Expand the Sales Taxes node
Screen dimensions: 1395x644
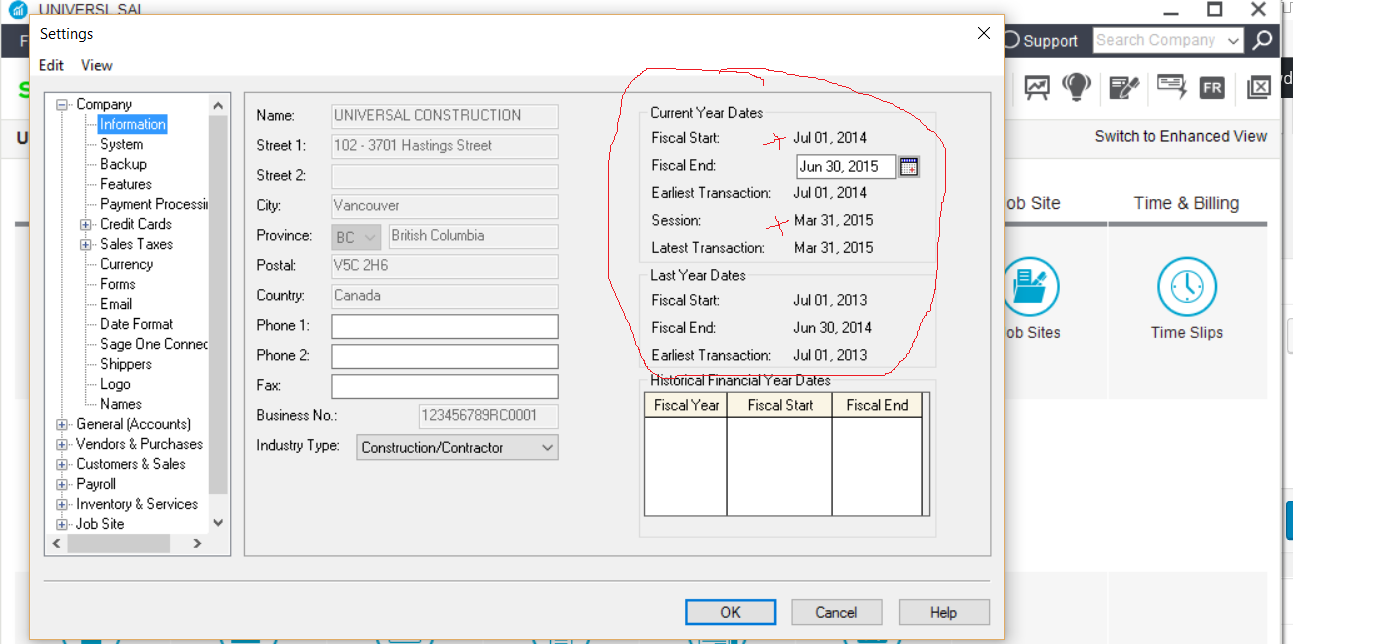(x=86, y=244)
